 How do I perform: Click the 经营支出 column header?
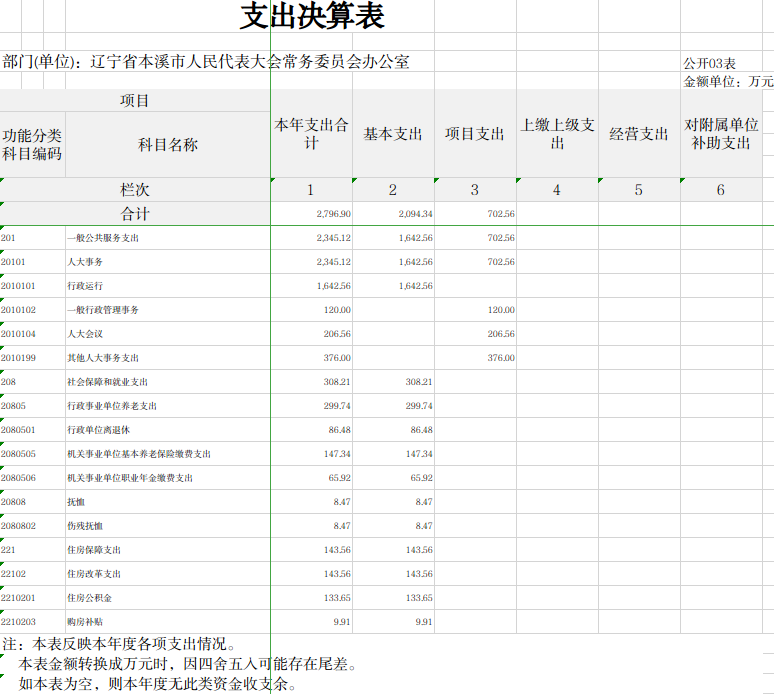tap(639, 134)
